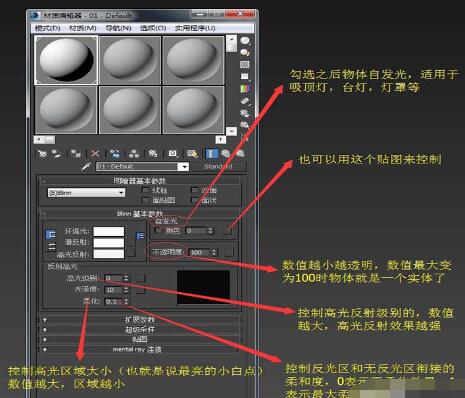Open the 实用程序(U) menu
The height and width of the screenshot is (398, 465).
[195, 28]
